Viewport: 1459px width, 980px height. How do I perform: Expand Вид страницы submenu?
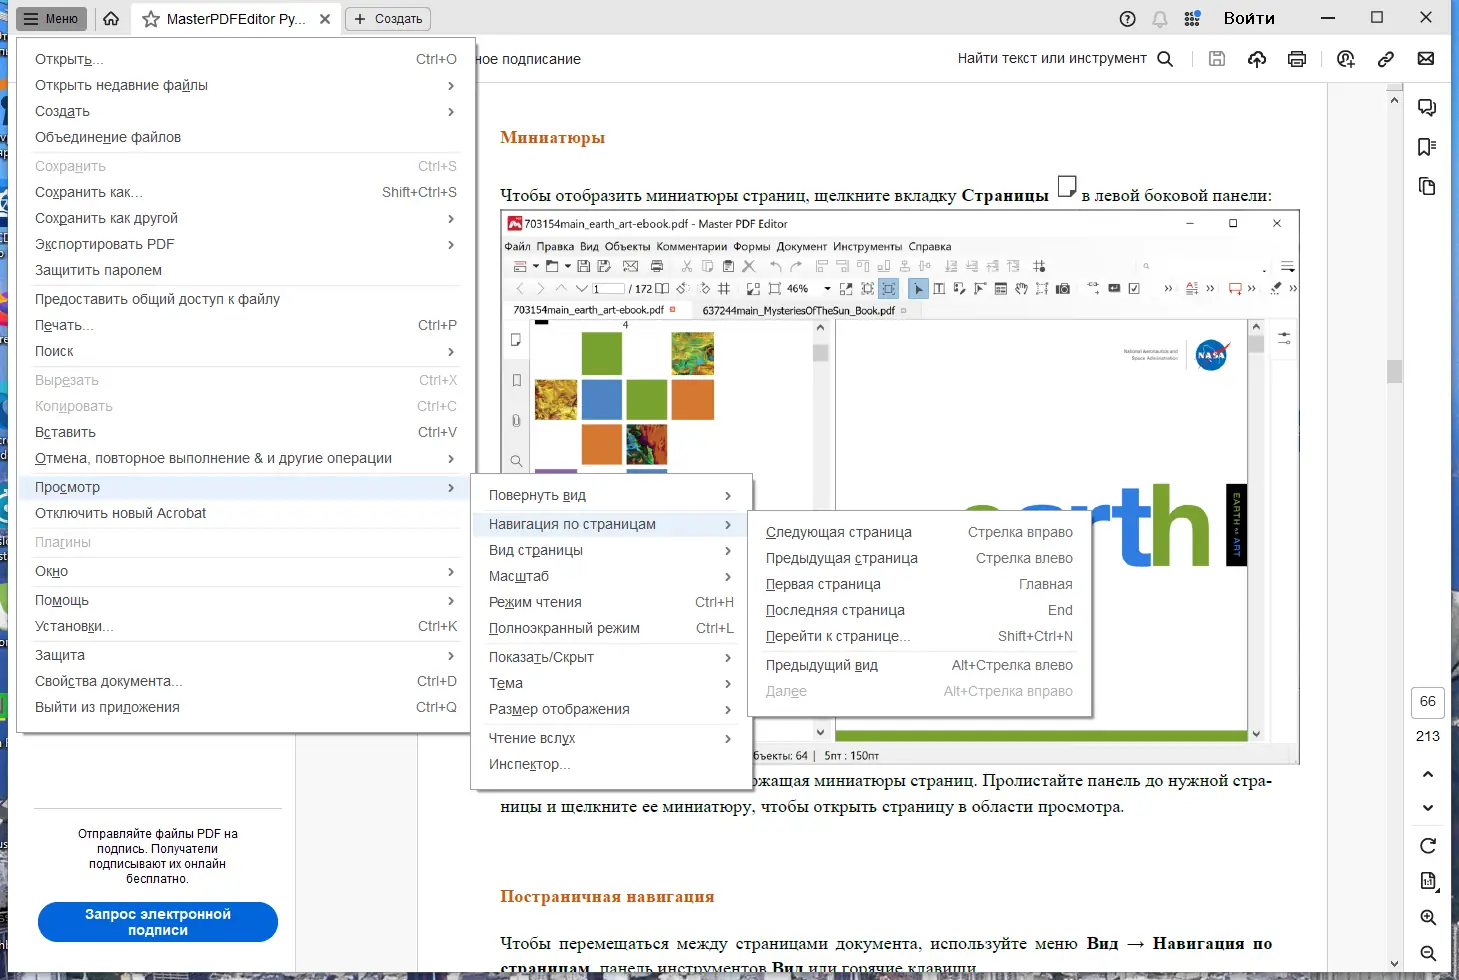tap(611, 550)
